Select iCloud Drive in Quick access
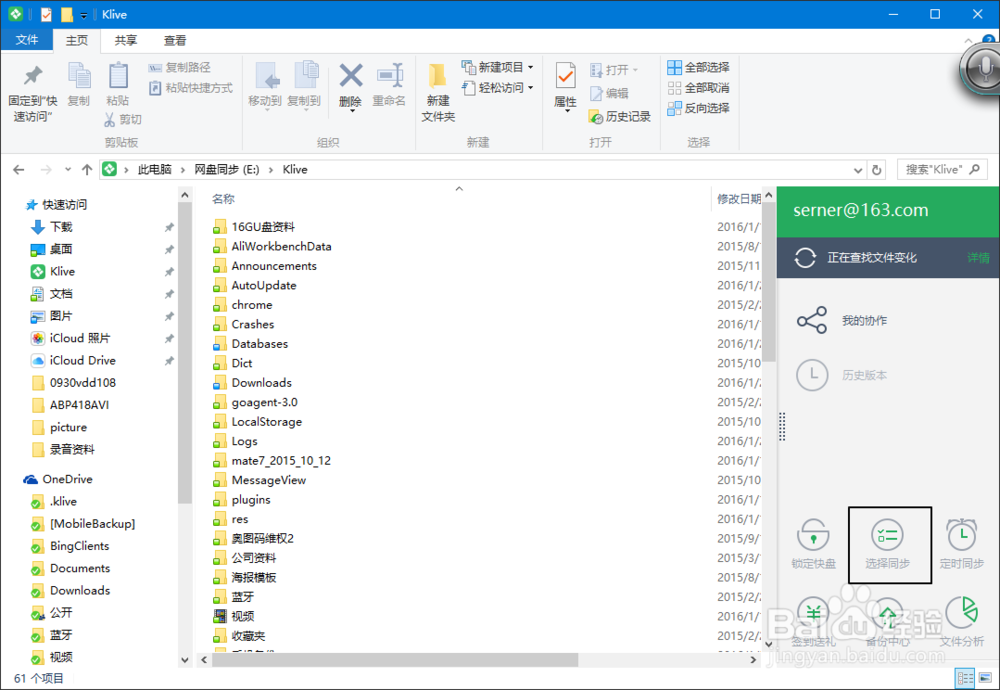This screenshot has height=690, width=1000. point(83,361)
